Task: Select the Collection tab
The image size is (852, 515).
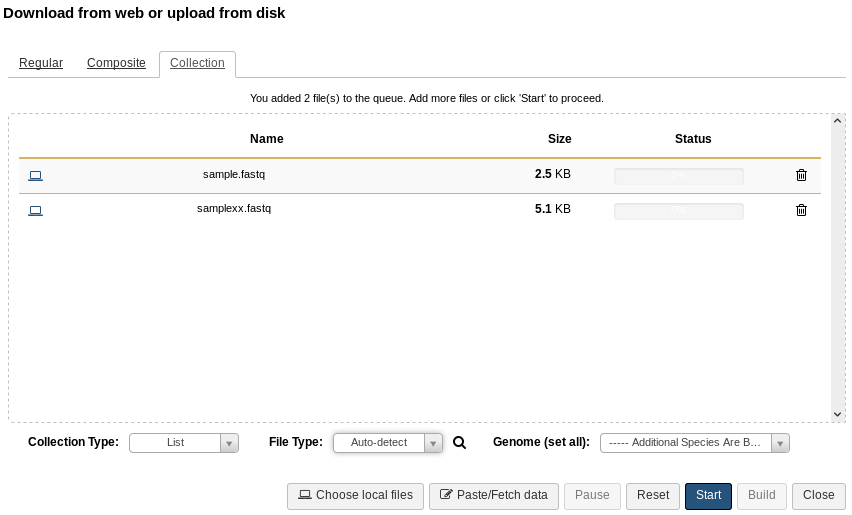Action: [x=197, y=63]
